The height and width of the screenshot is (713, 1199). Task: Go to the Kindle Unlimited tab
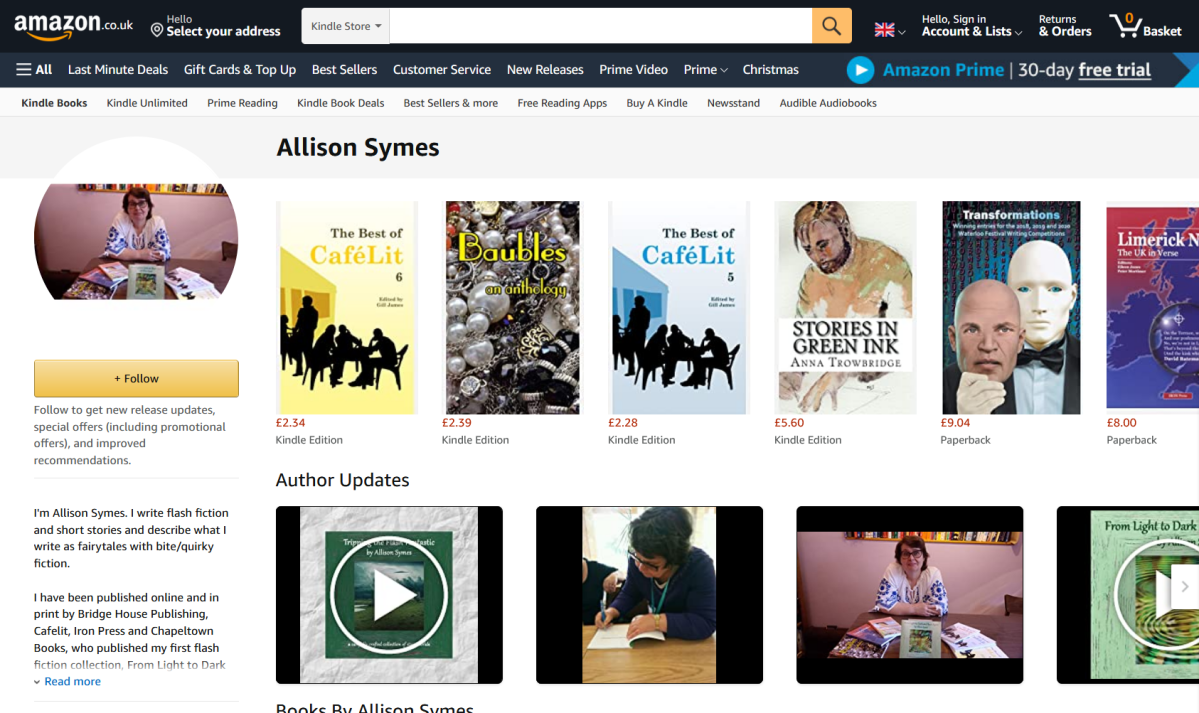(147, 103)
